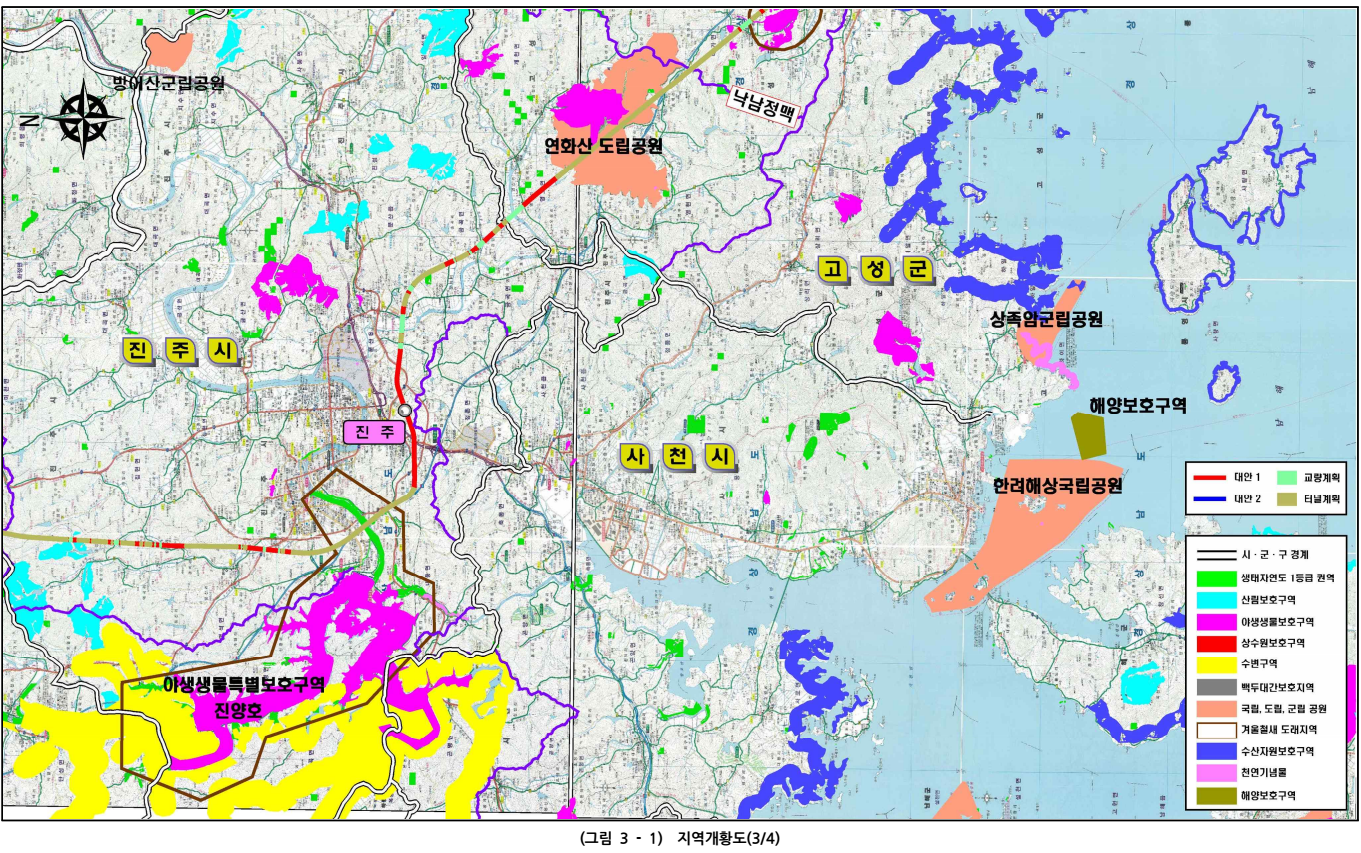
Task: Click the 수변구역 legend text
Action: (1261, 665)
